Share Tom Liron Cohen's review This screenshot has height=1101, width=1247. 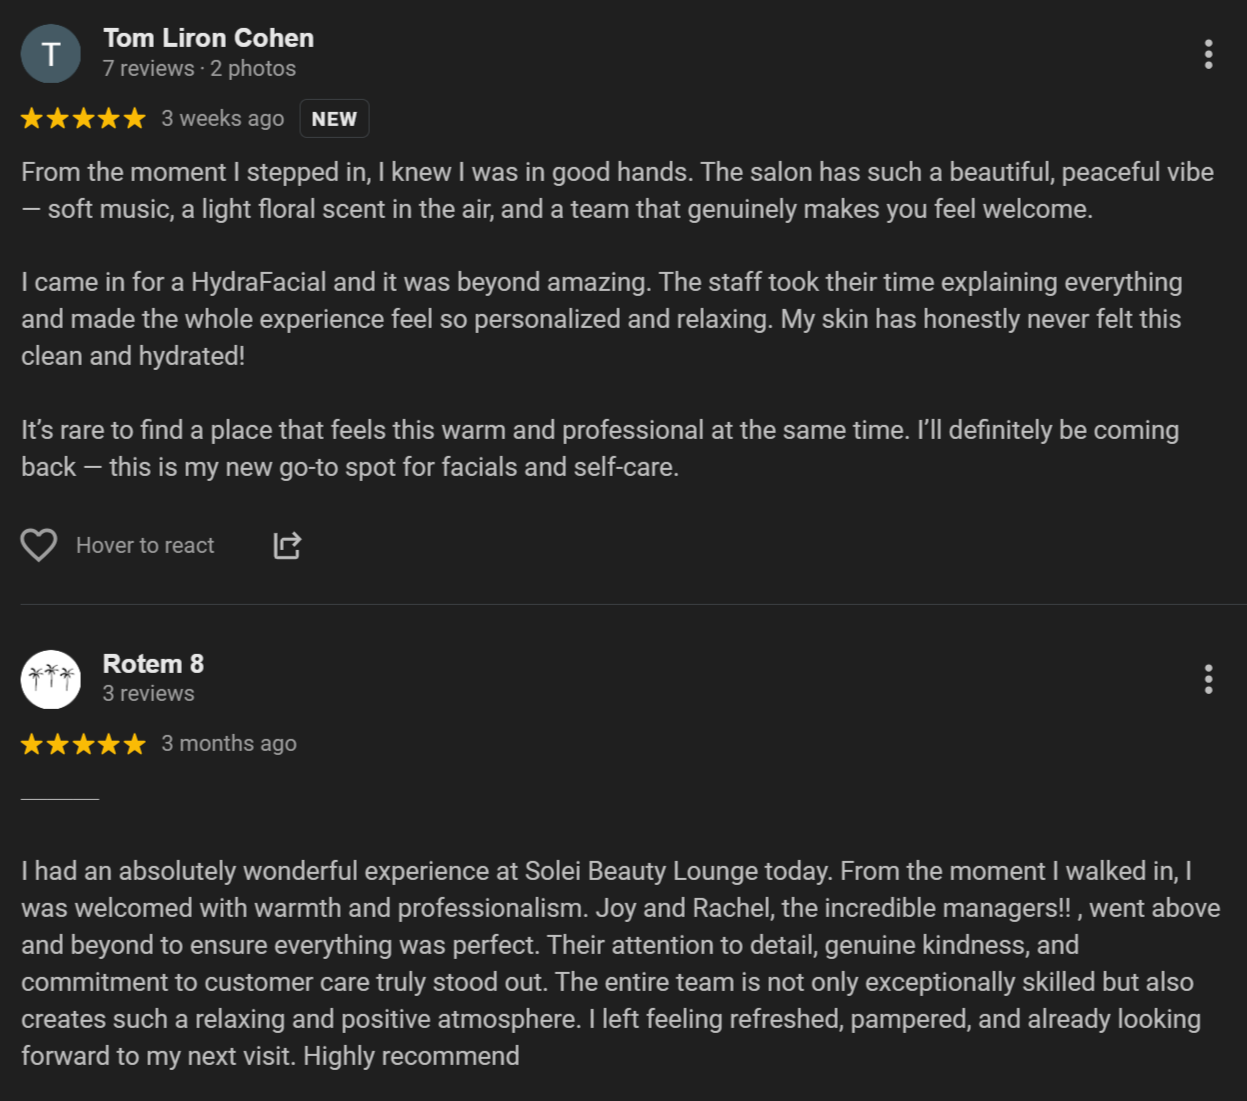(287, 545)
